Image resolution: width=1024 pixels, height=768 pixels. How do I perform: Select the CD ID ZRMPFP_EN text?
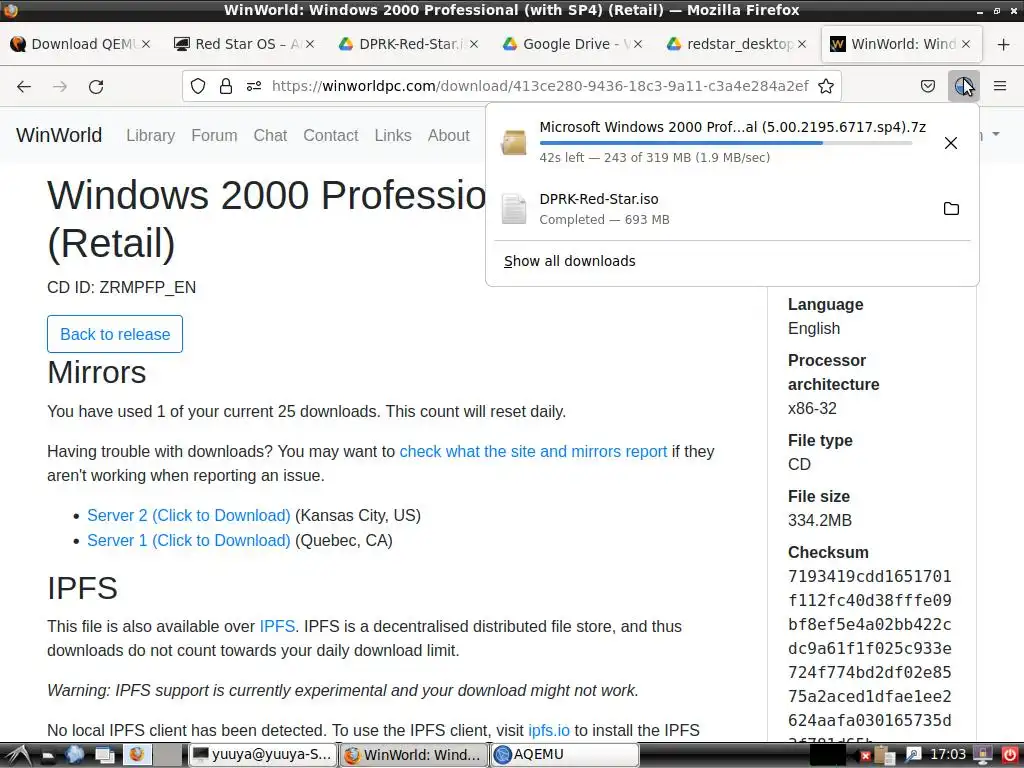tap(121, 287)
